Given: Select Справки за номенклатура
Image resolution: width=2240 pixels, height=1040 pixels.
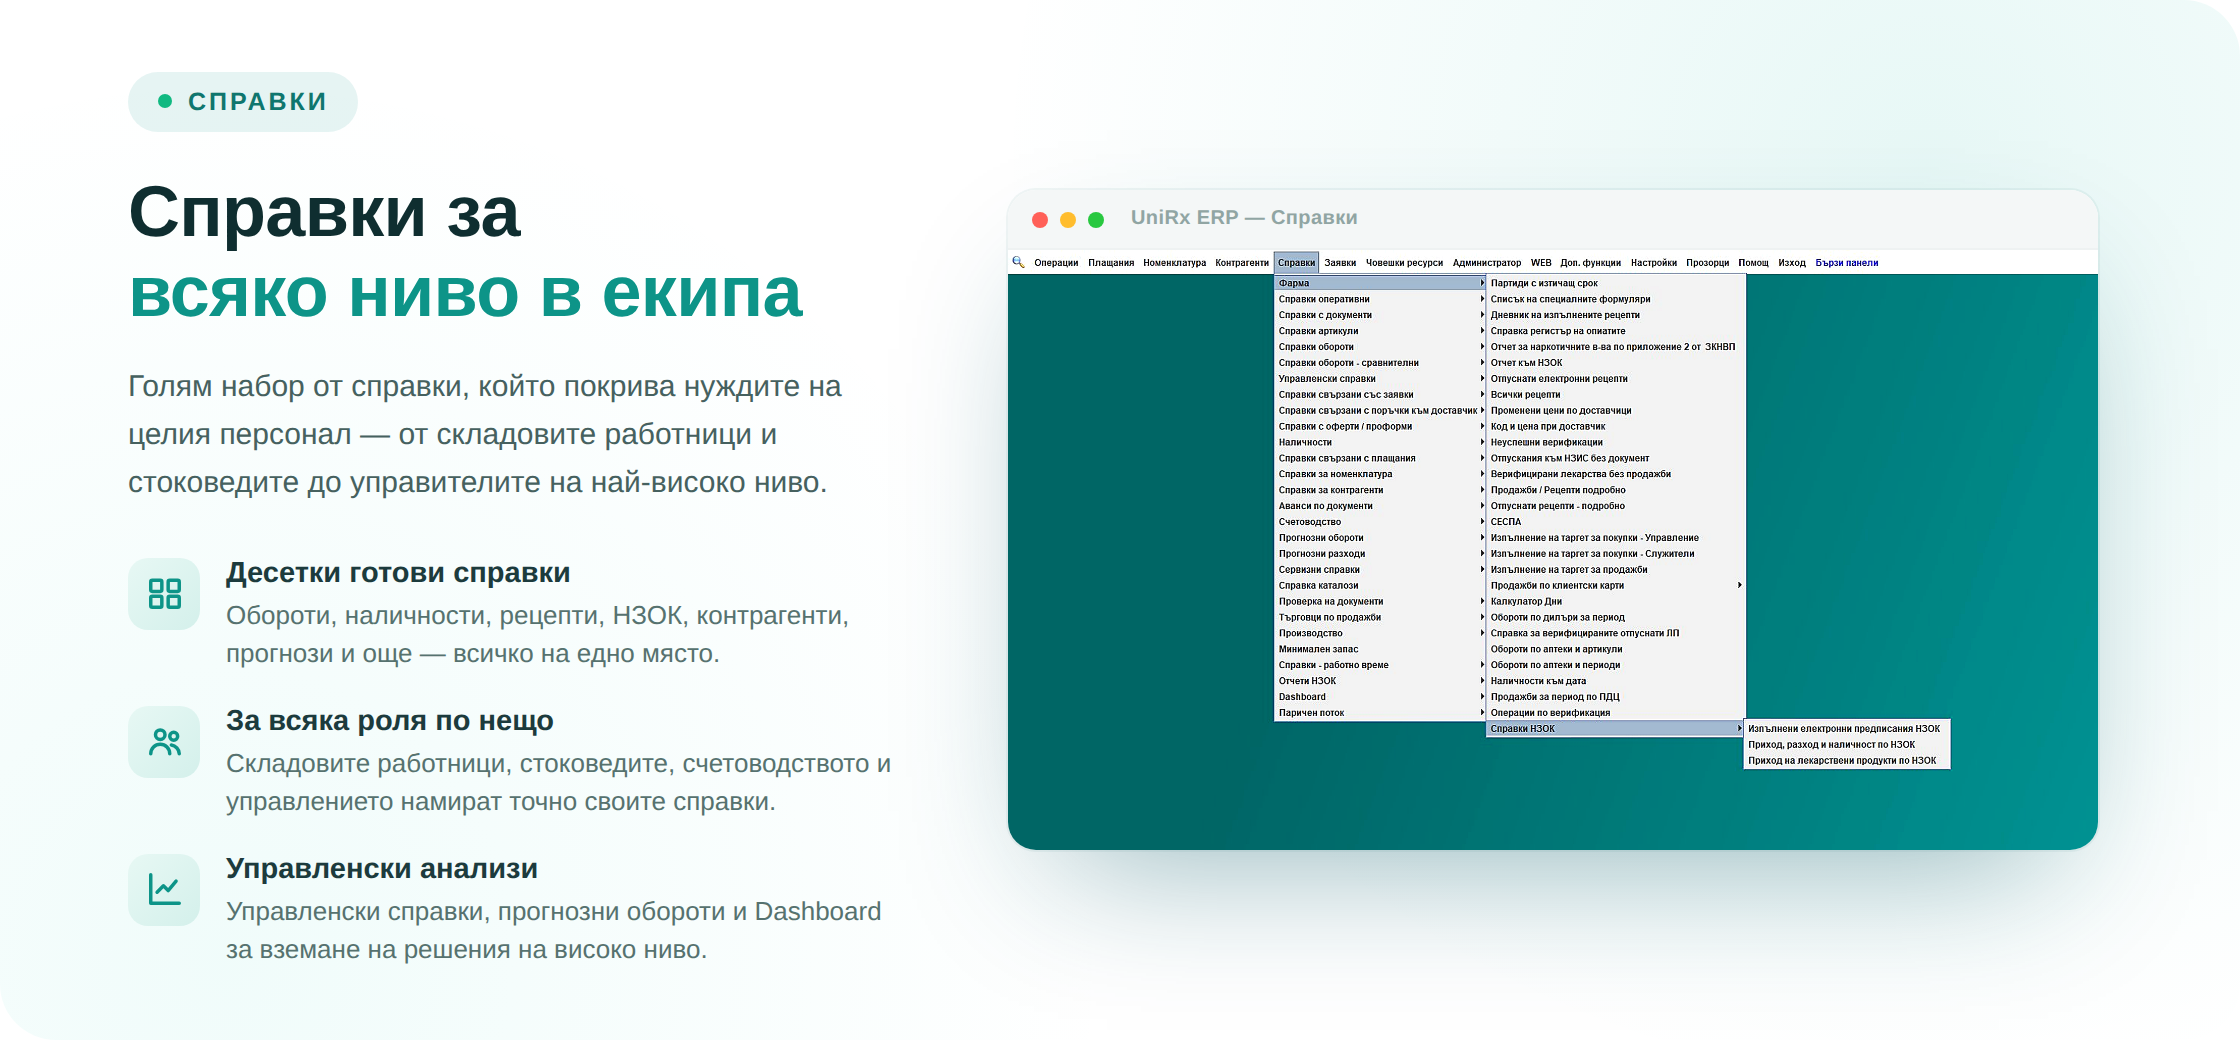Looking at the screenshot, I should pos(1380,474).
